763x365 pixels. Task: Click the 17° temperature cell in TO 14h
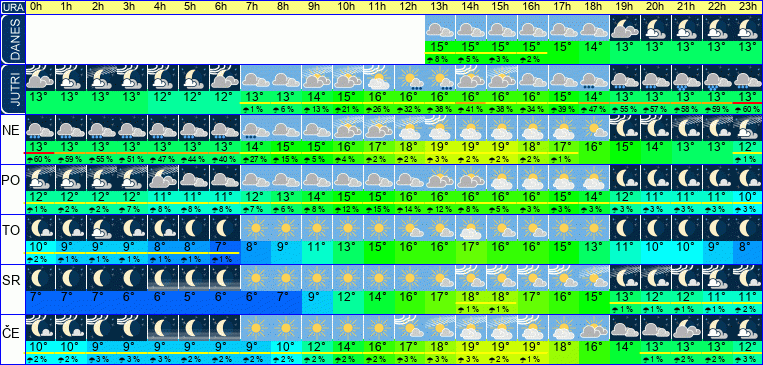click(x=471, y=246)
